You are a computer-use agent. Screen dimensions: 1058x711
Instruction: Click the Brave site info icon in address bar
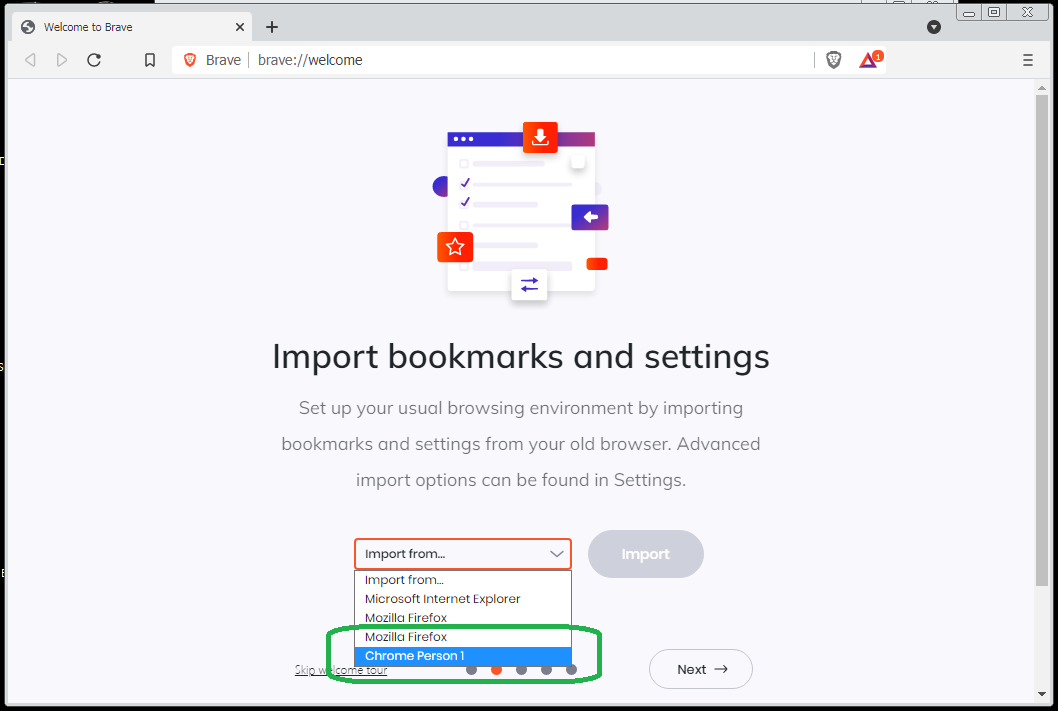coord(190,60)
